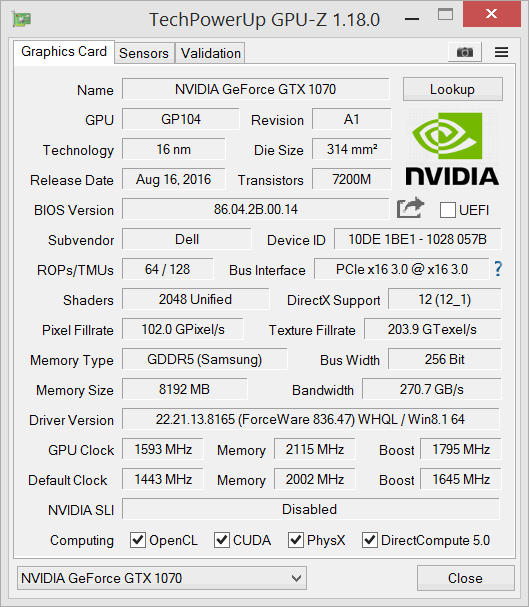Click the camera screenshot icon
The height and width of the screenshot is (607, 529).
[464, 52]
